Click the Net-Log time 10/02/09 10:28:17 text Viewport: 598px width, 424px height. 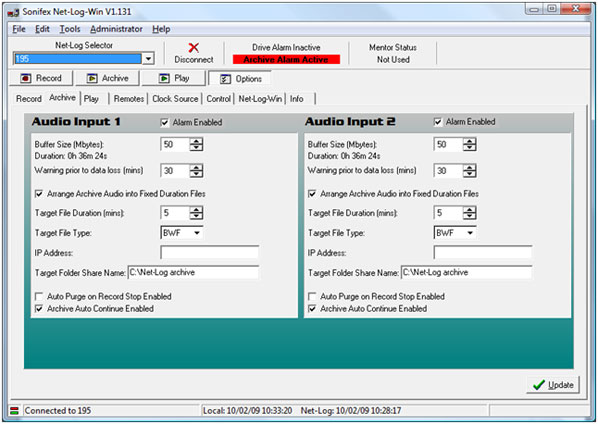351,411
